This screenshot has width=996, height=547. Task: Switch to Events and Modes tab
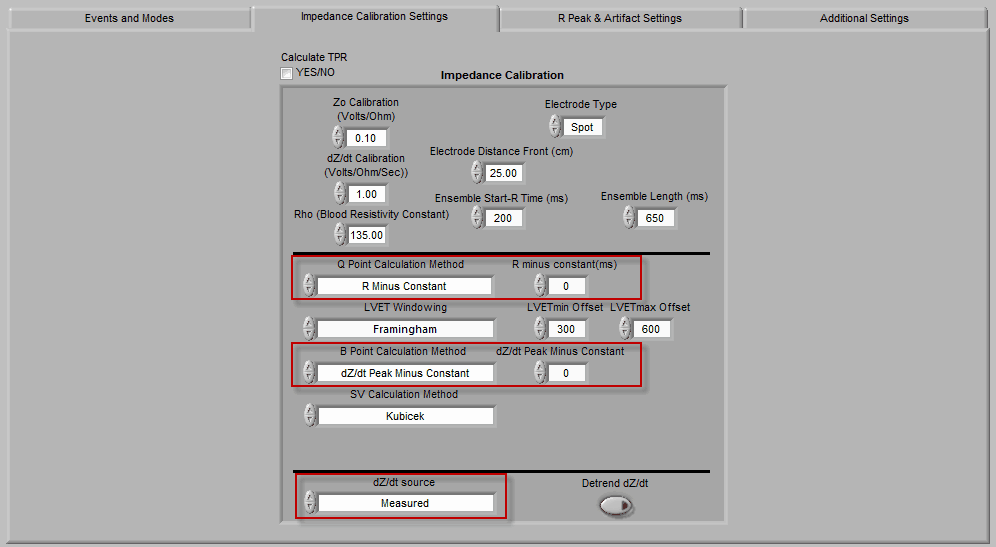click(130, 18)
